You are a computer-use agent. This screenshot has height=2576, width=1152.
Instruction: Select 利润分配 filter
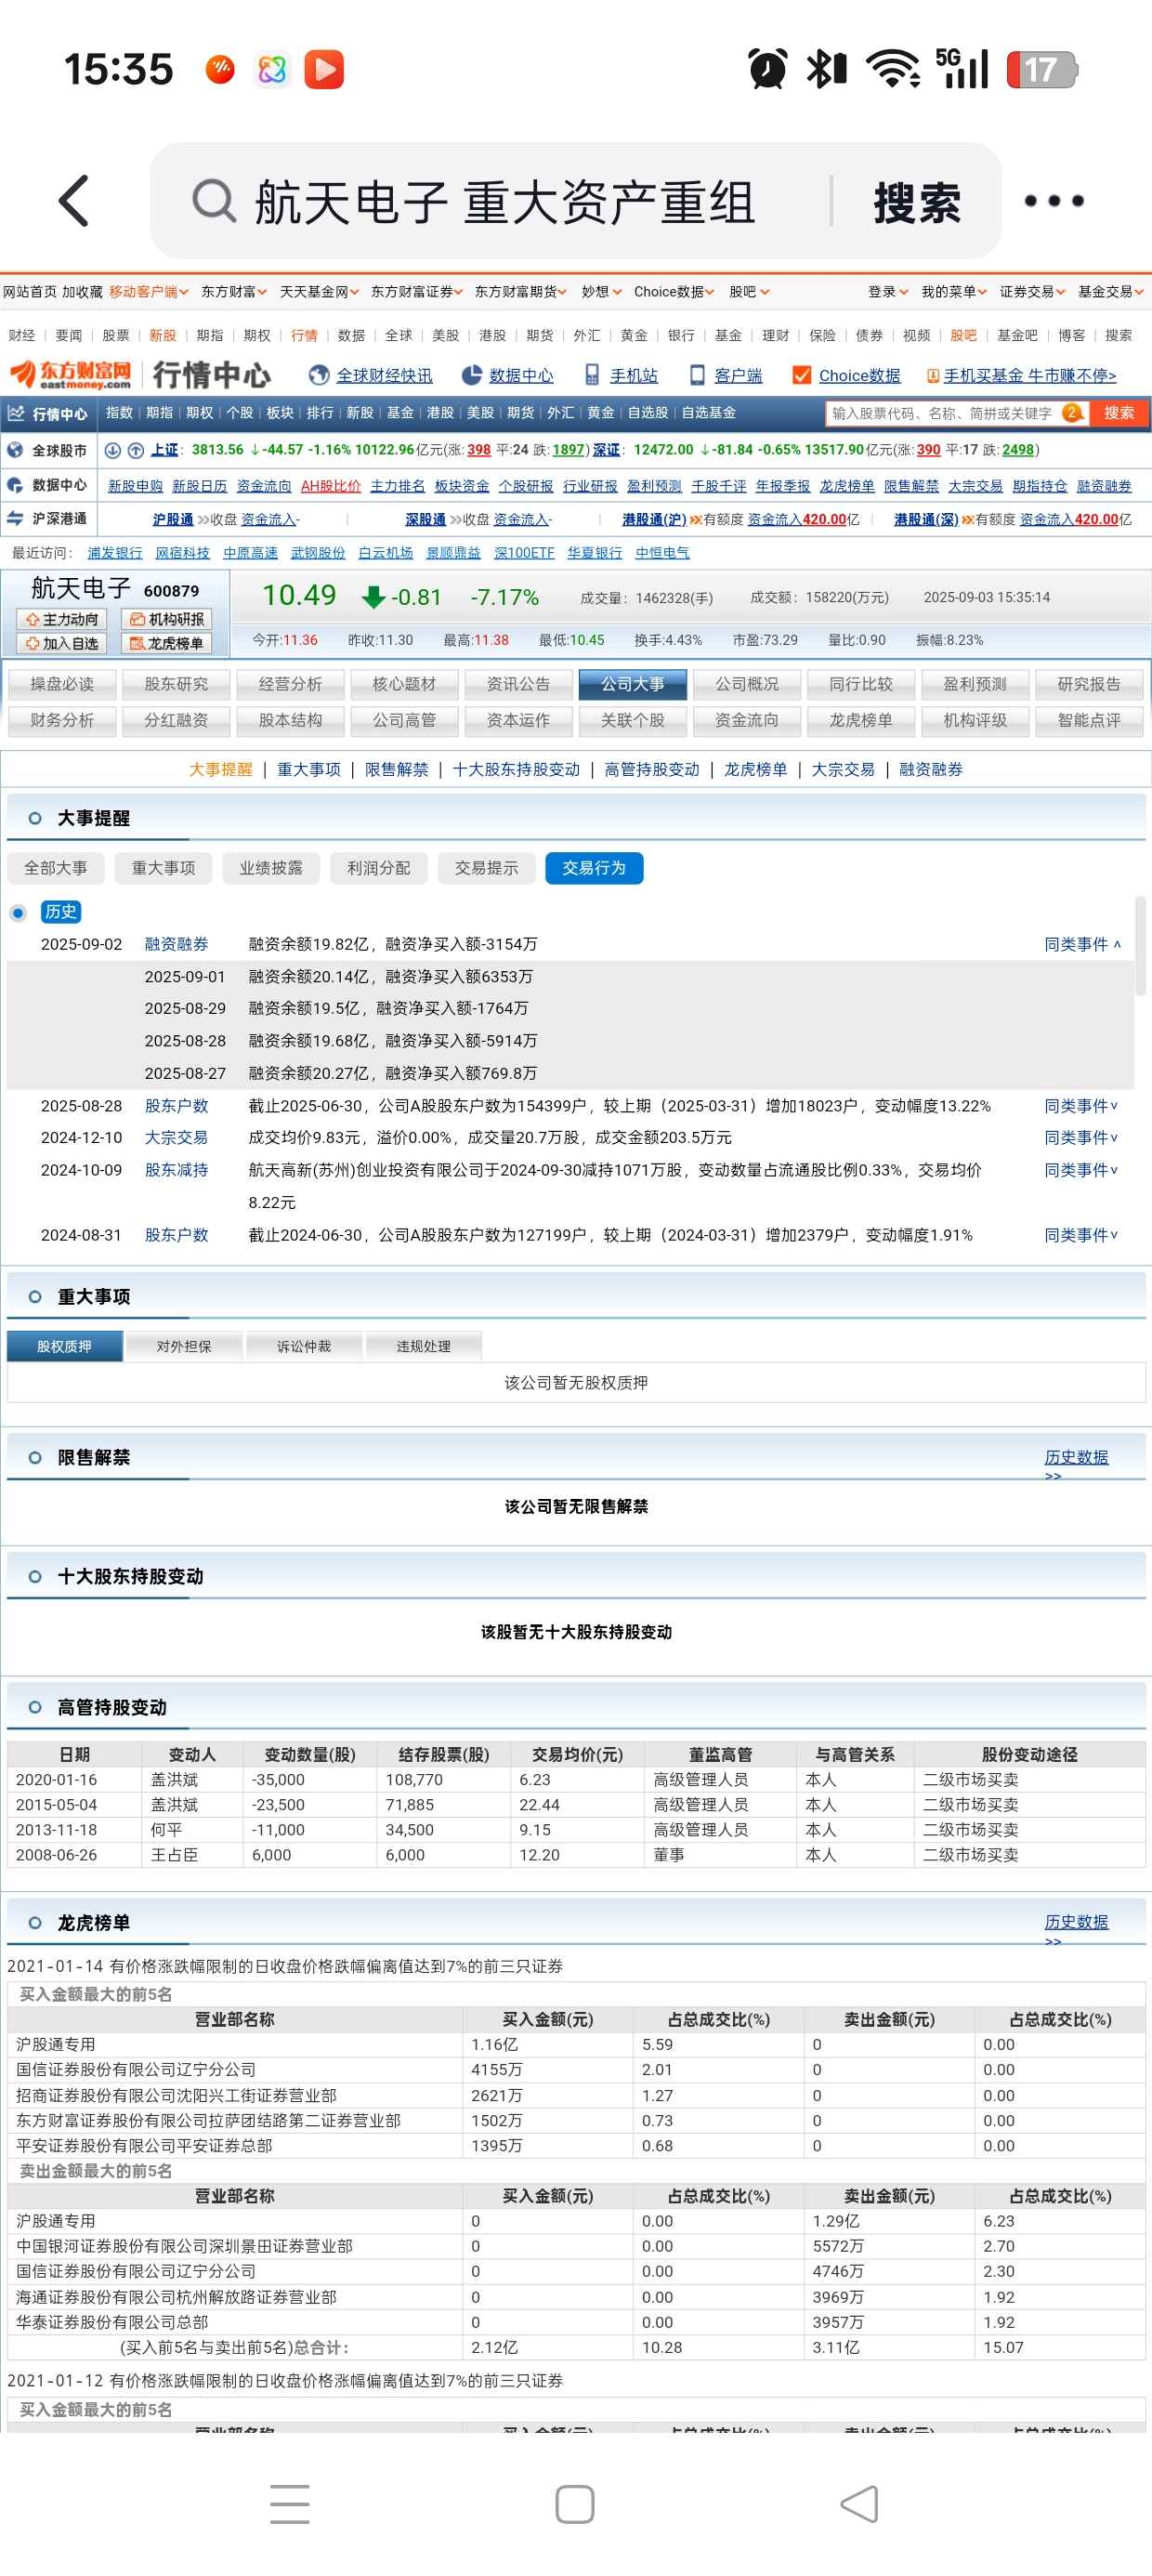click(x=379, y=868)
